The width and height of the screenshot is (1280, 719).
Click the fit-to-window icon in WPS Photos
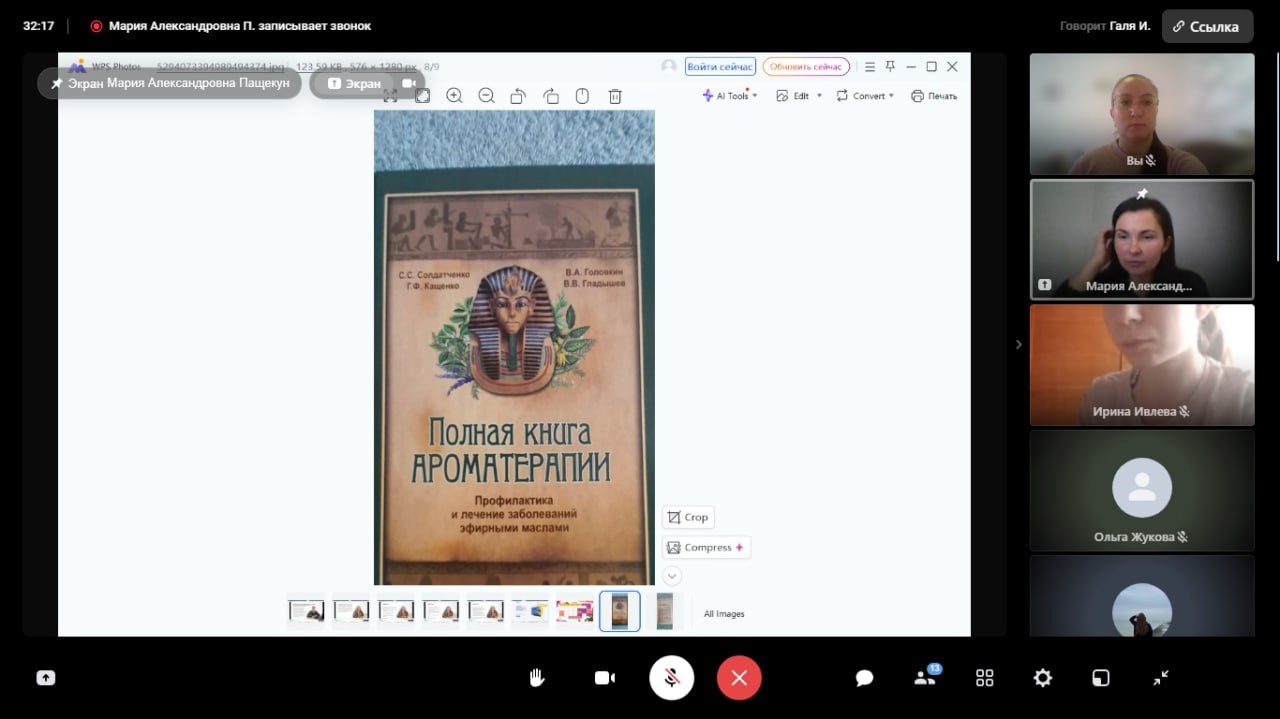(422, 96)
